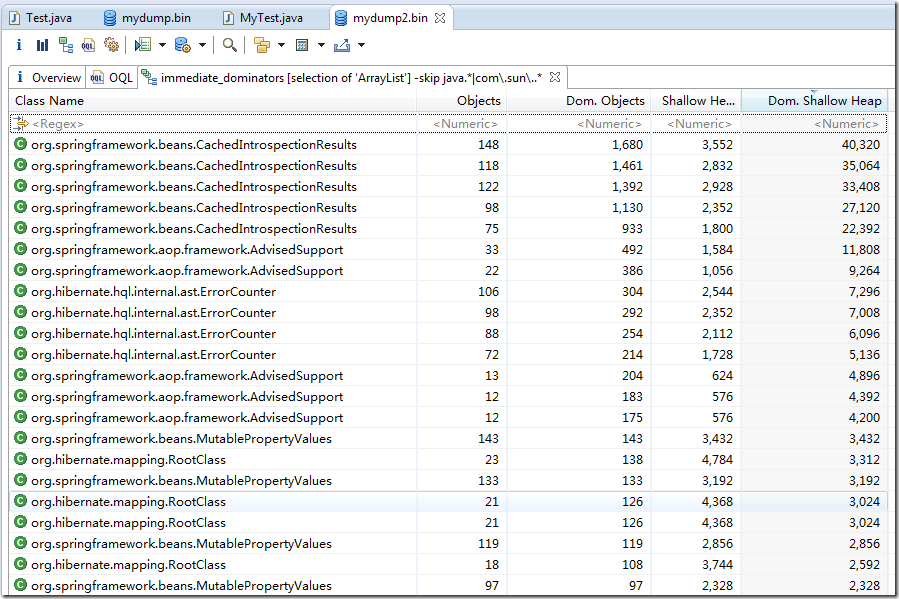Viewport: 899px width, 599px height.
Task: Click the Java file icon on the MyTest.java tab
Action: click(x=228, y=18)
